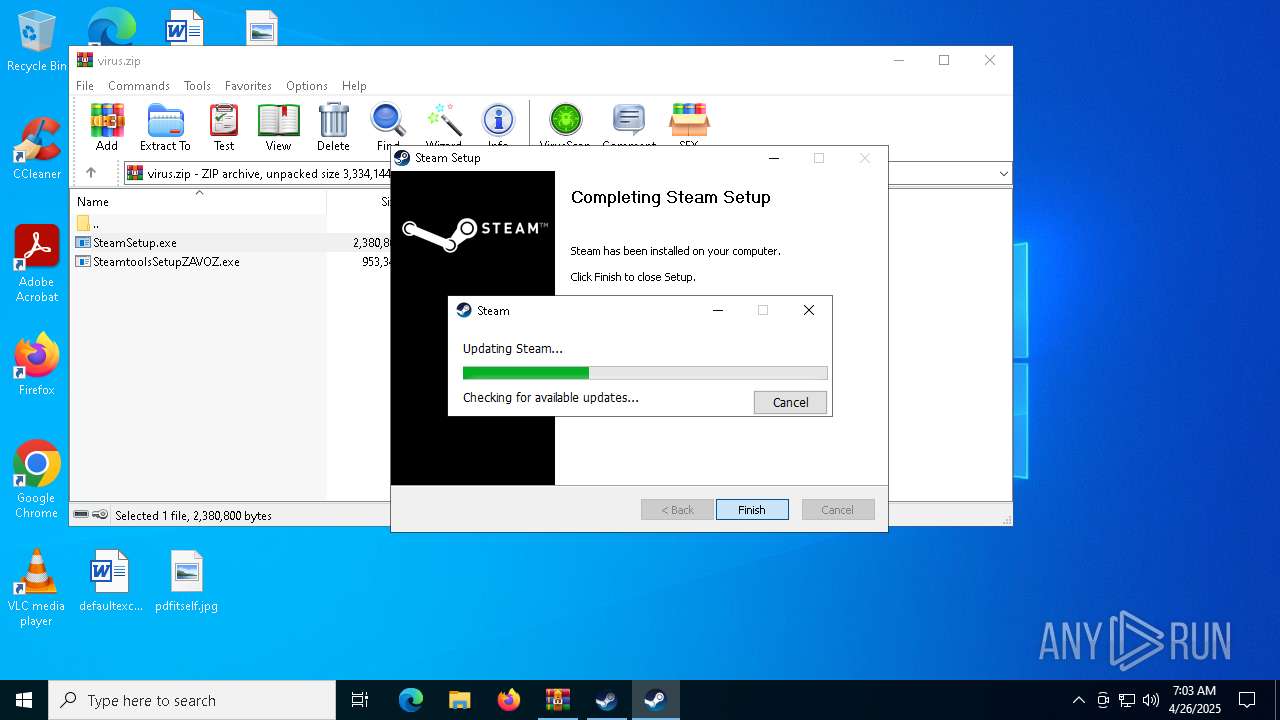Click the Comment toolbar icon
This screenshot has width=1280, height=720.
coord(629,123)
